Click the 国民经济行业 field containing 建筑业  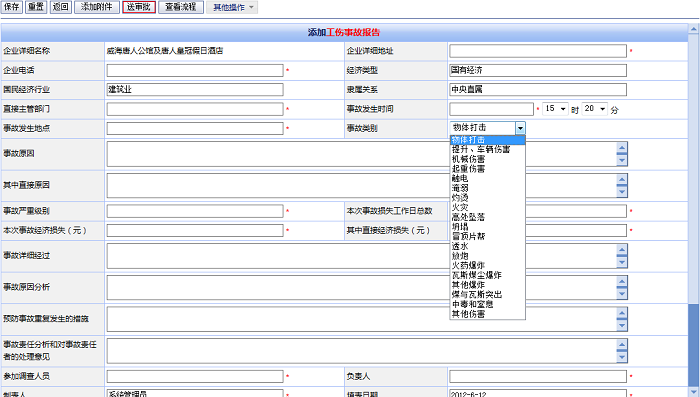[195, 89]
